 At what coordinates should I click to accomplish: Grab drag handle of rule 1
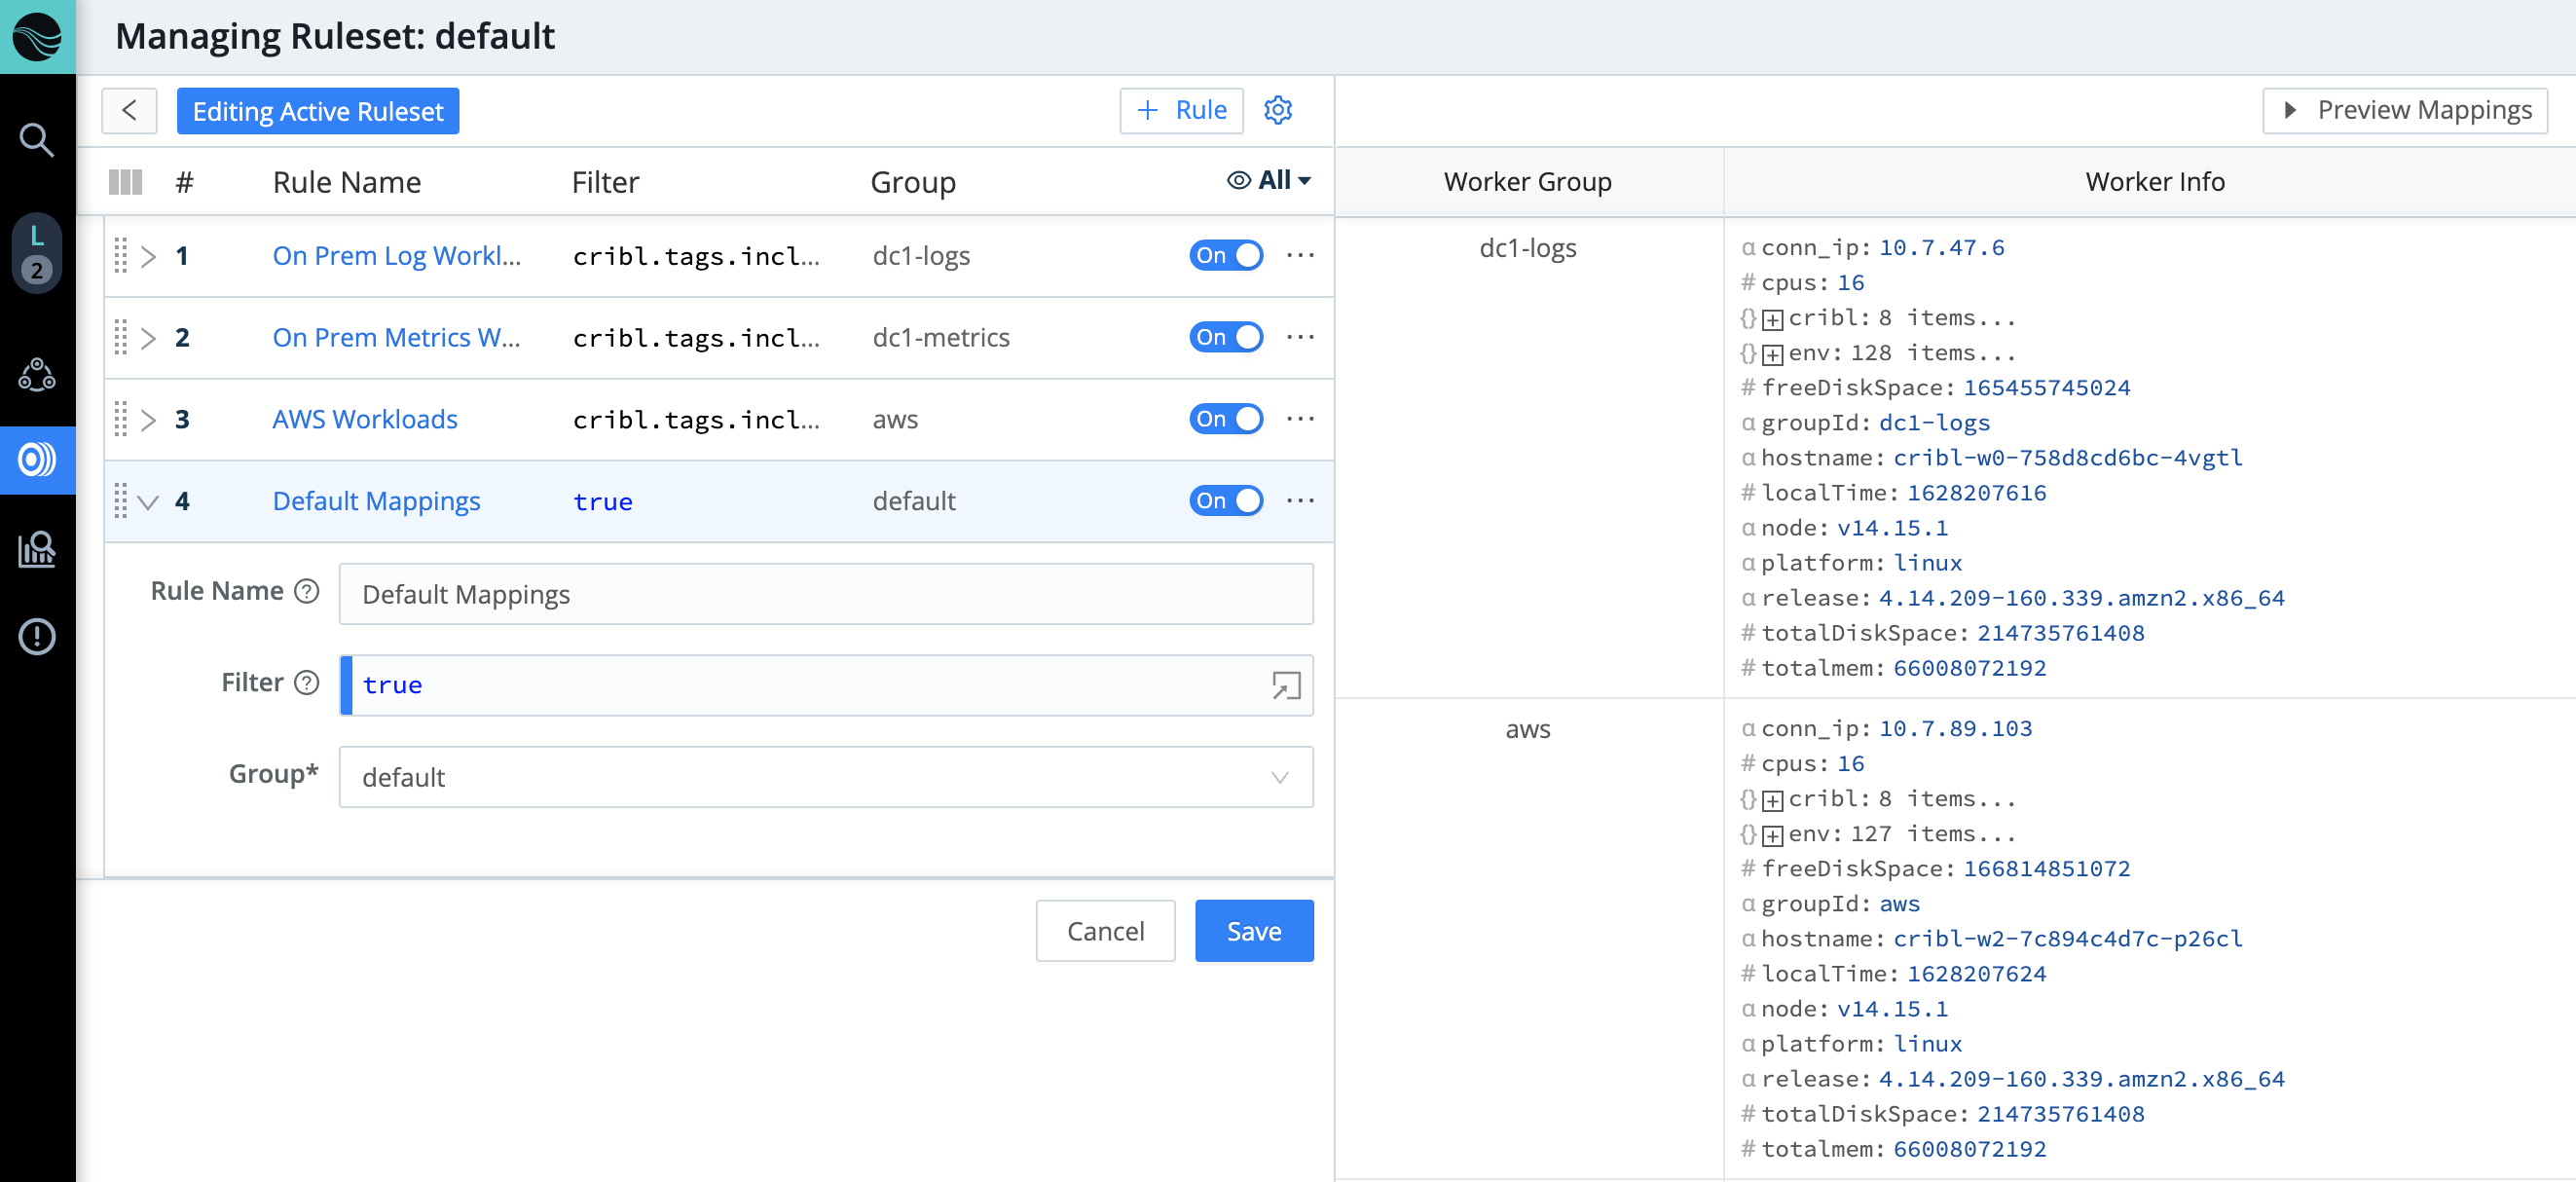120,256
